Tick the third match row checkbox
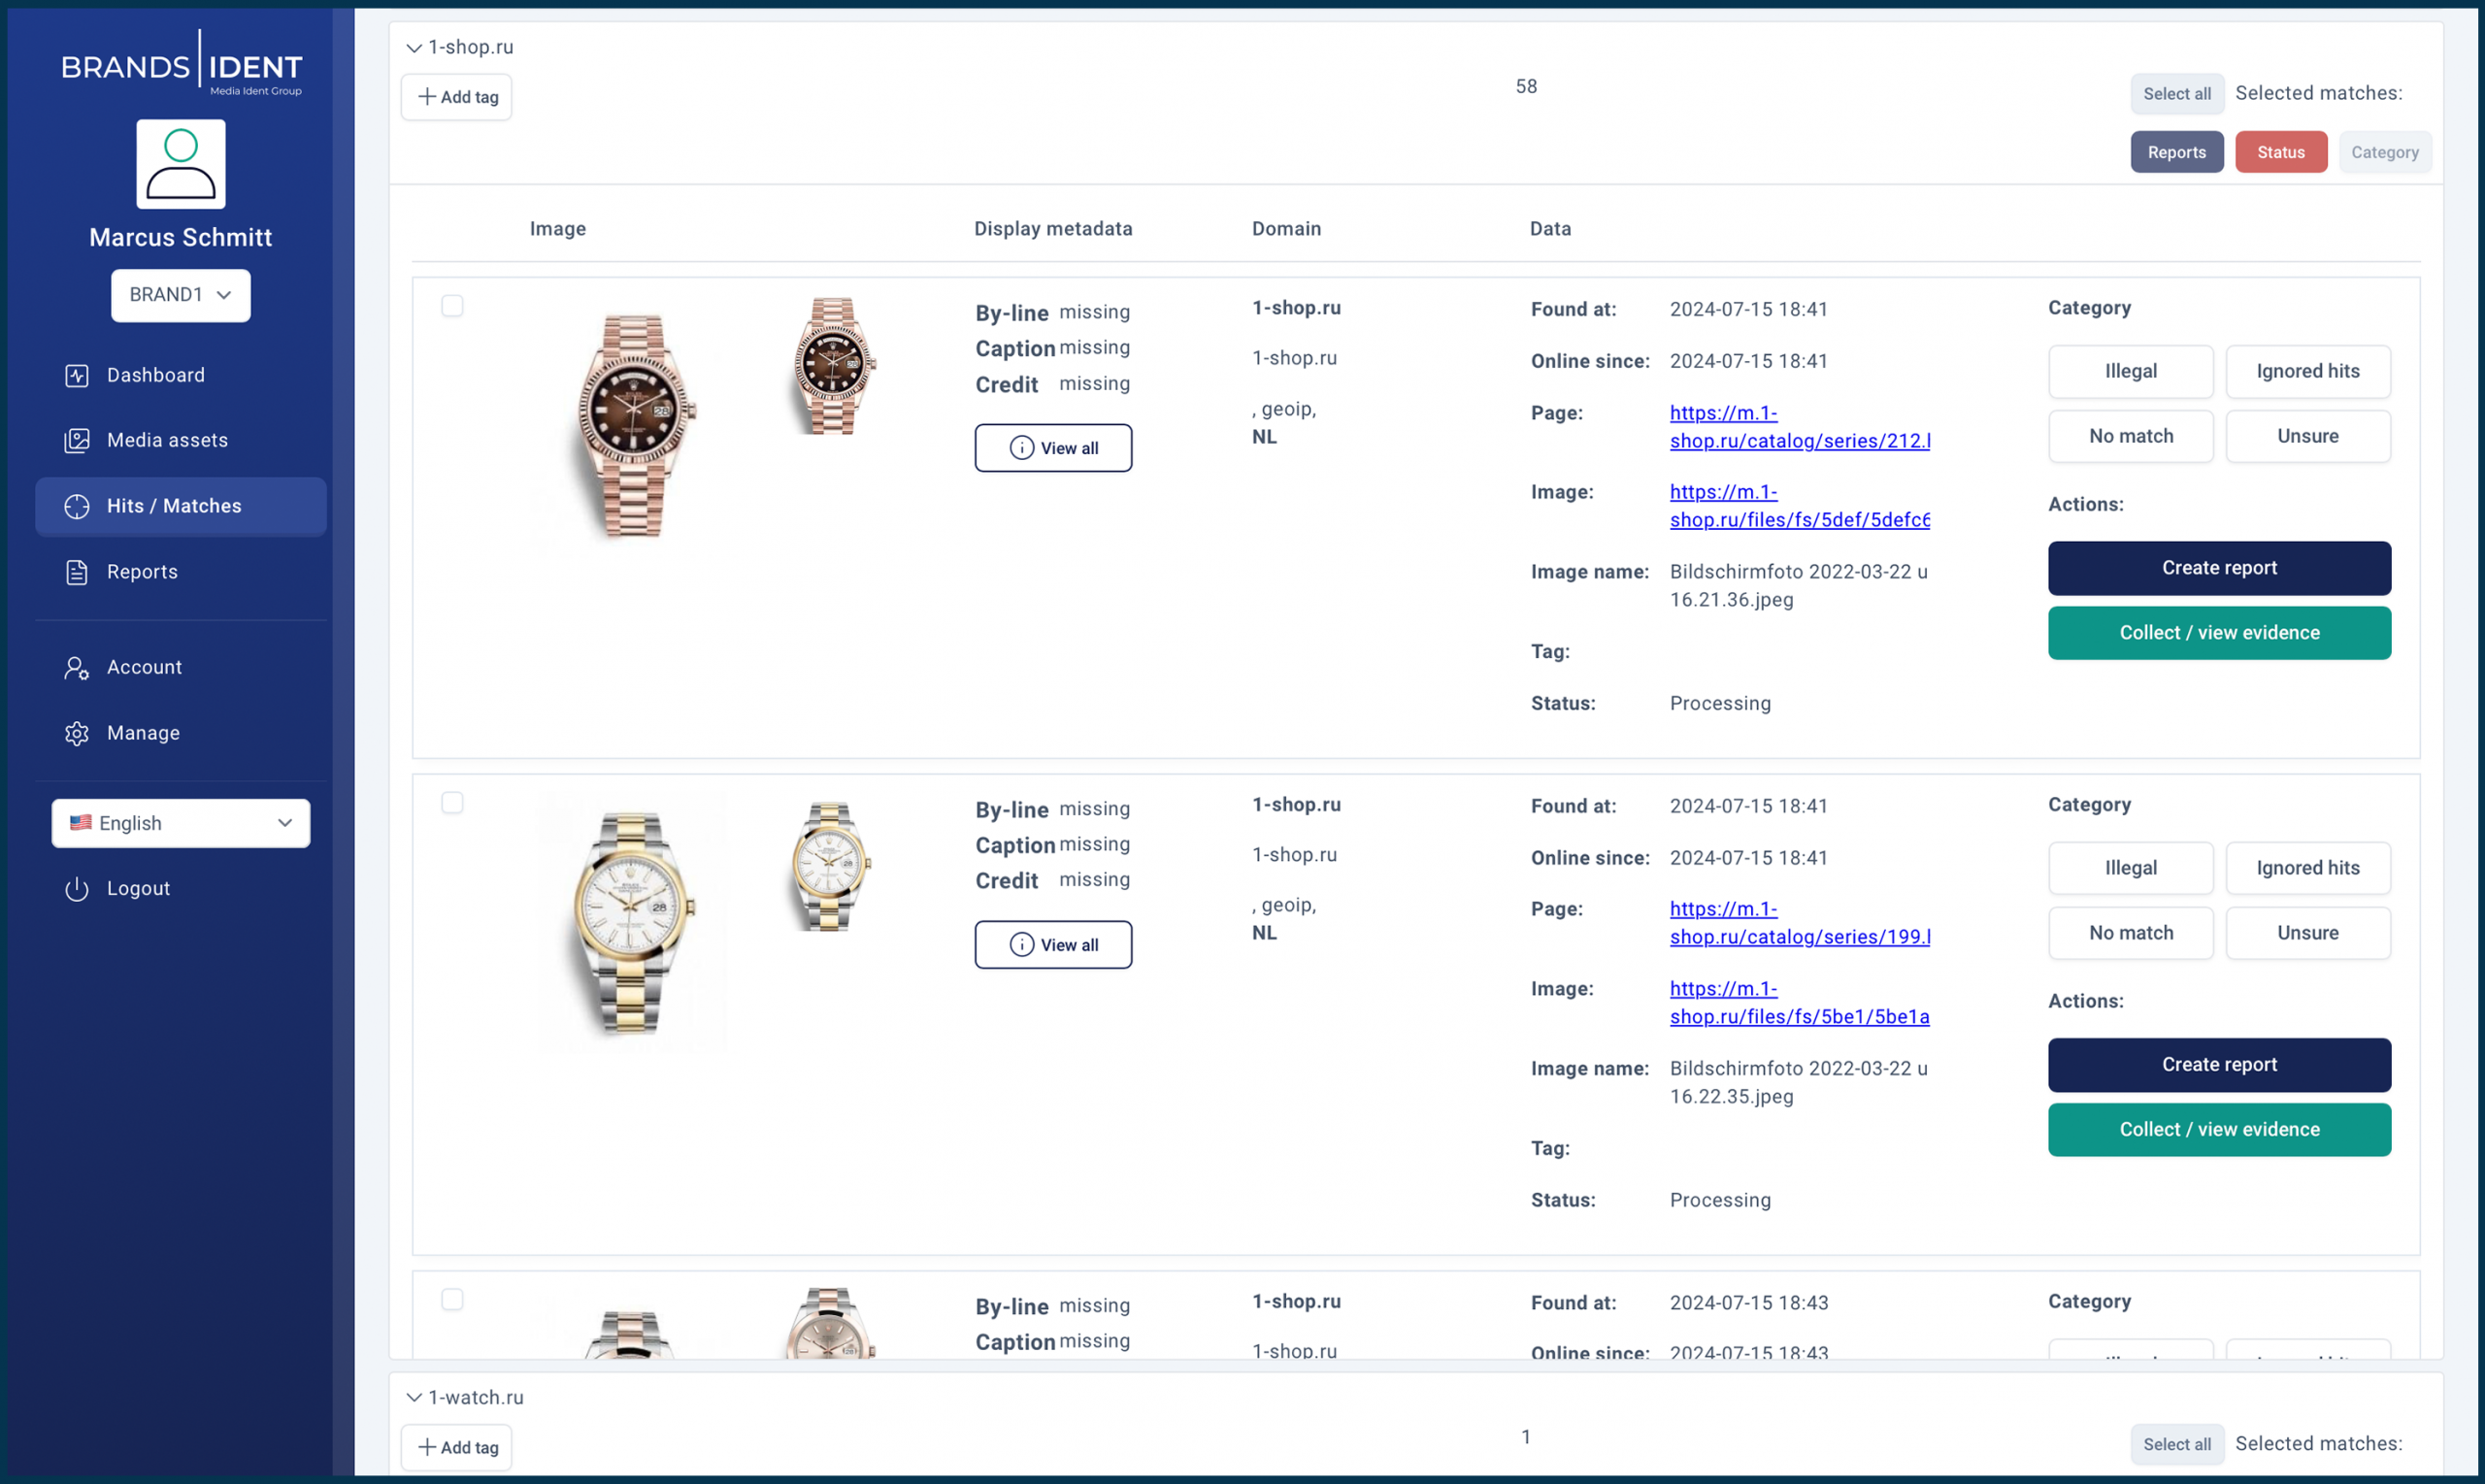The width and height of the screenshot is (2485, 1484). [453, 1299]
